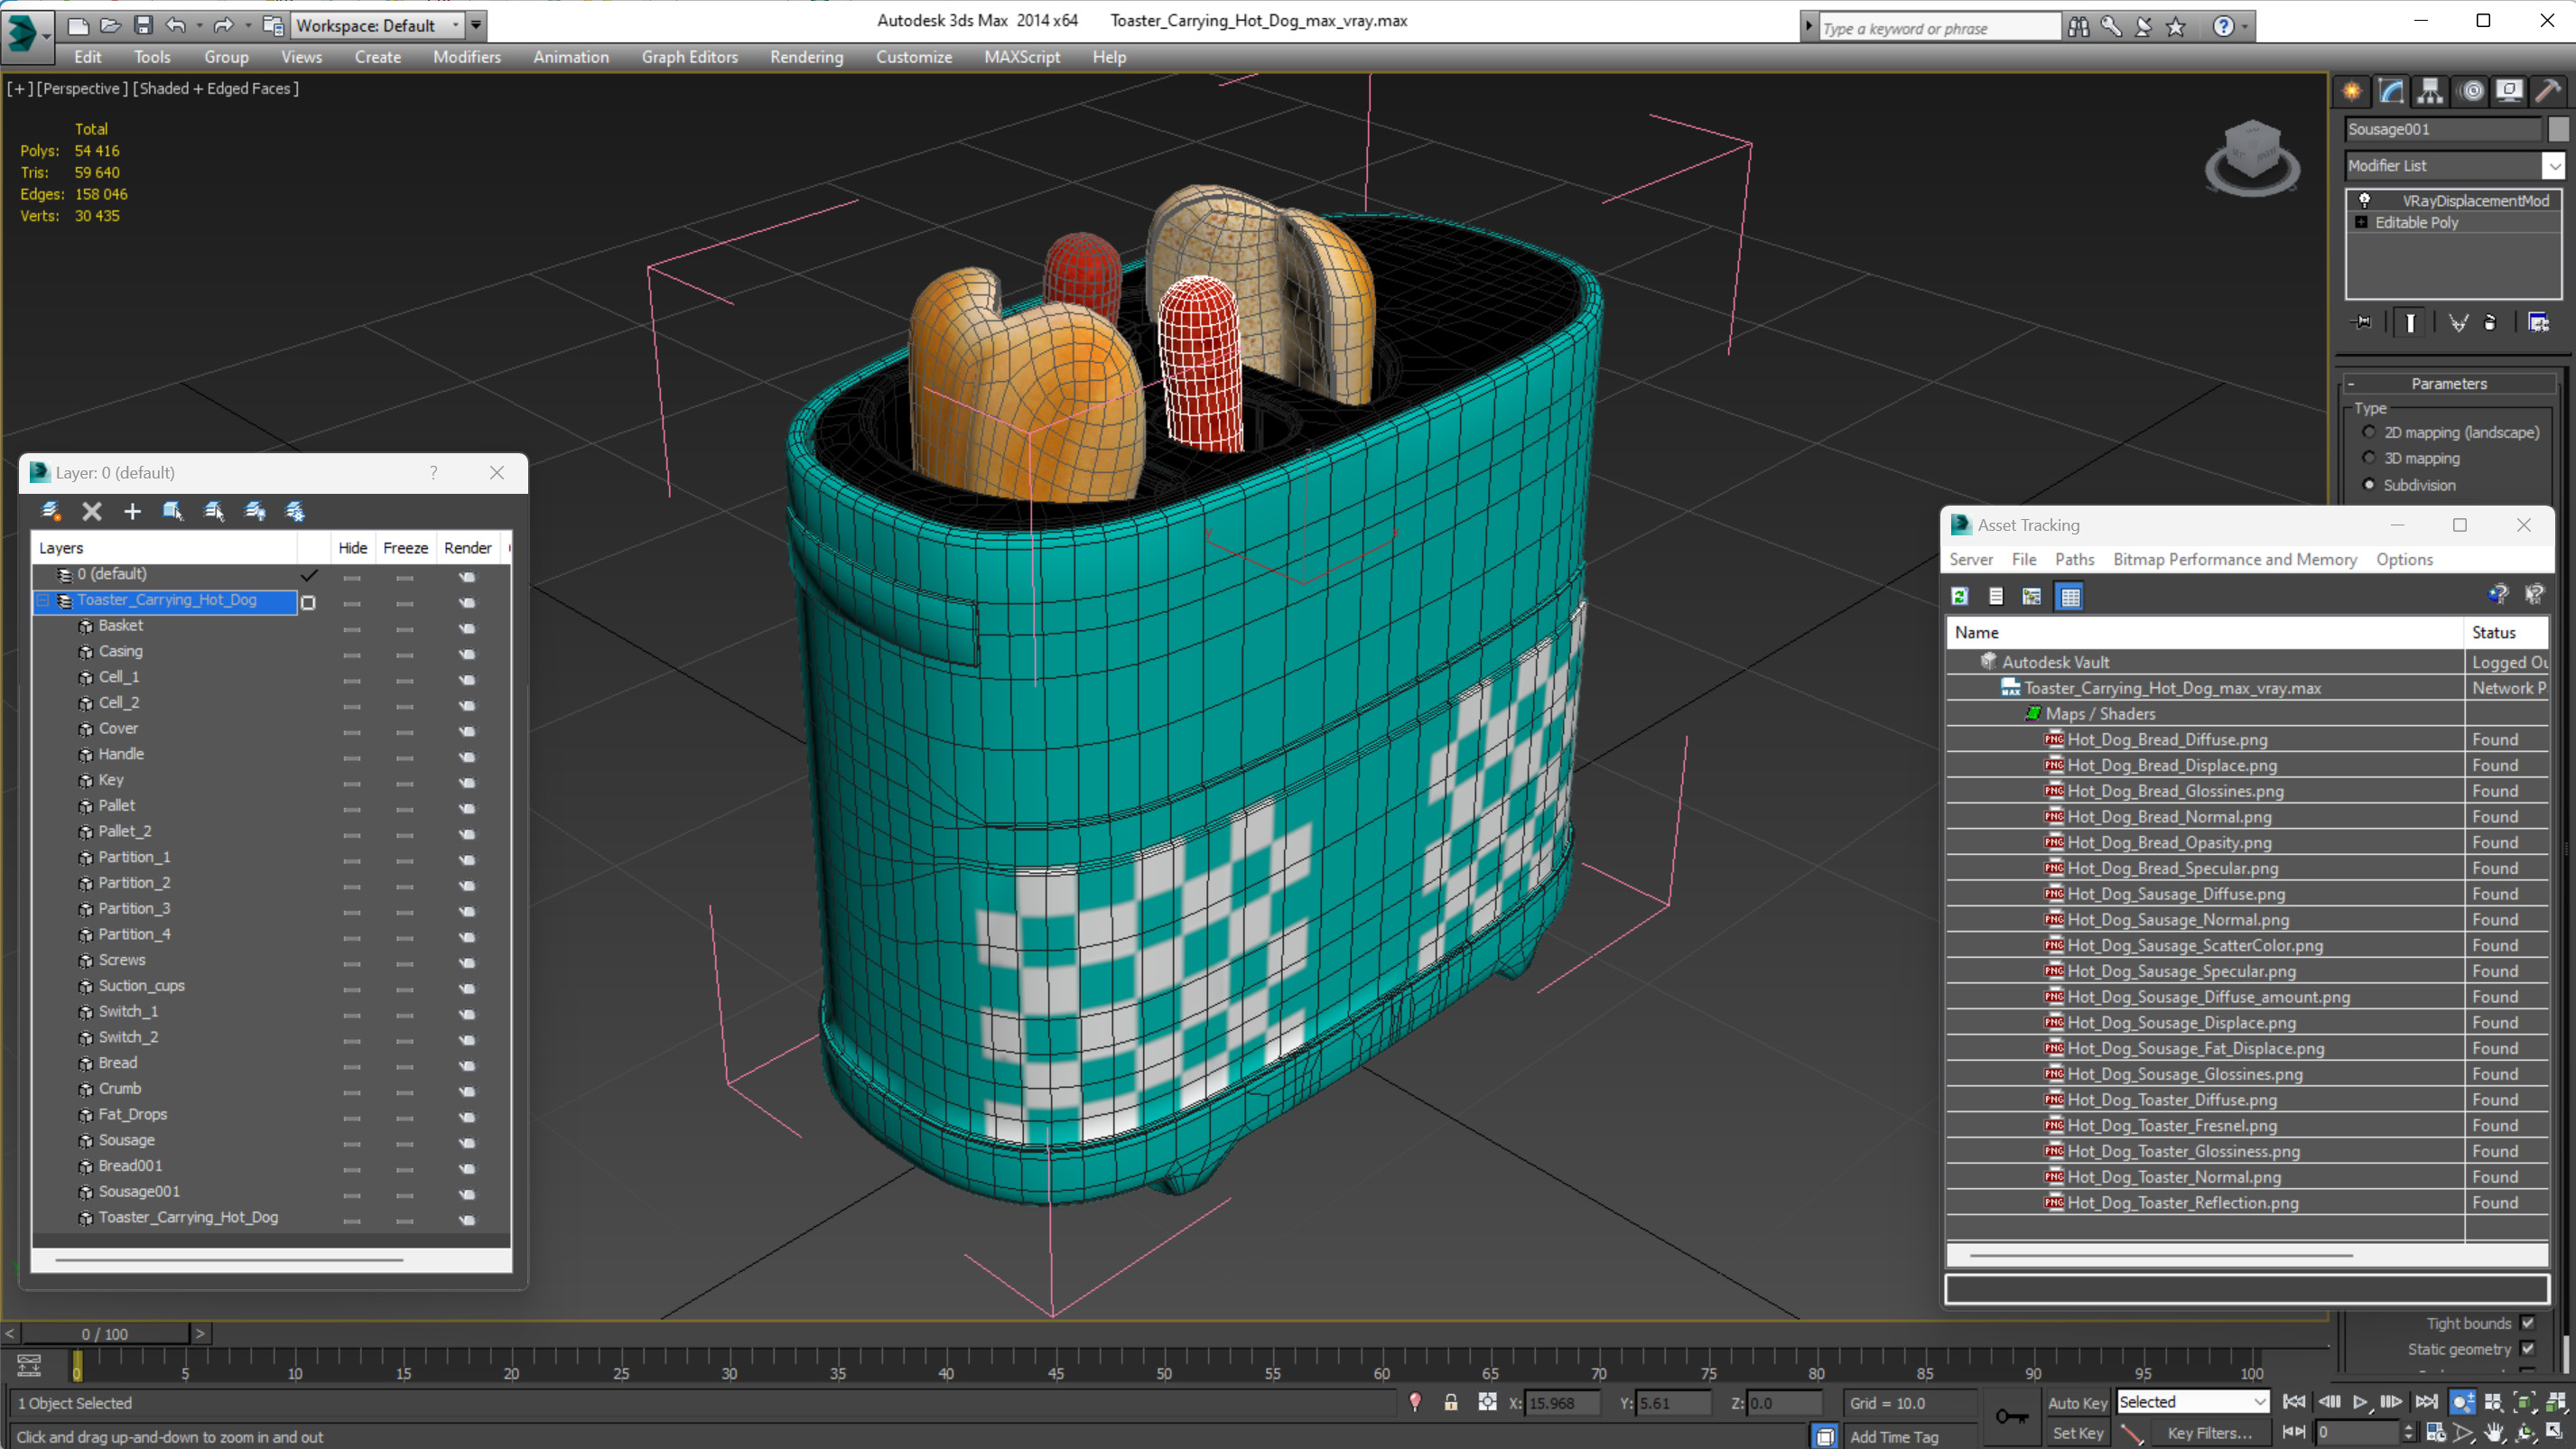Open the Create command panel tab

2352,92
